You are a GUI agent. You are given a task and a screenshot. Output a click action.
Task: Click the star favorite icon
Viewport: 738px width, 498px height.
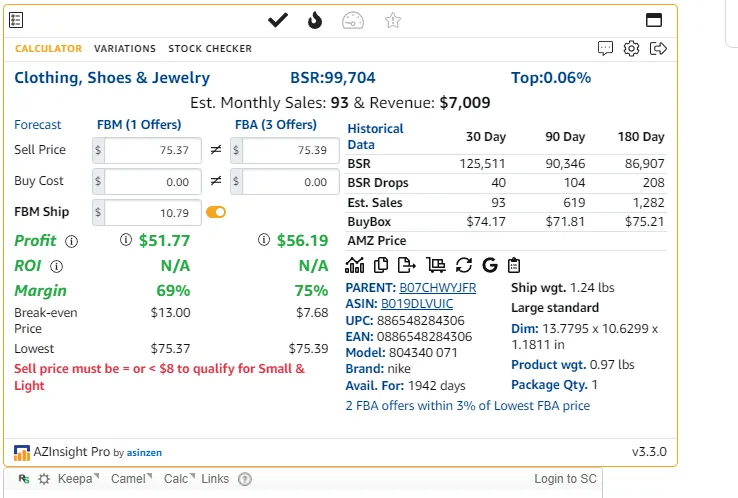tap(393, 20)
